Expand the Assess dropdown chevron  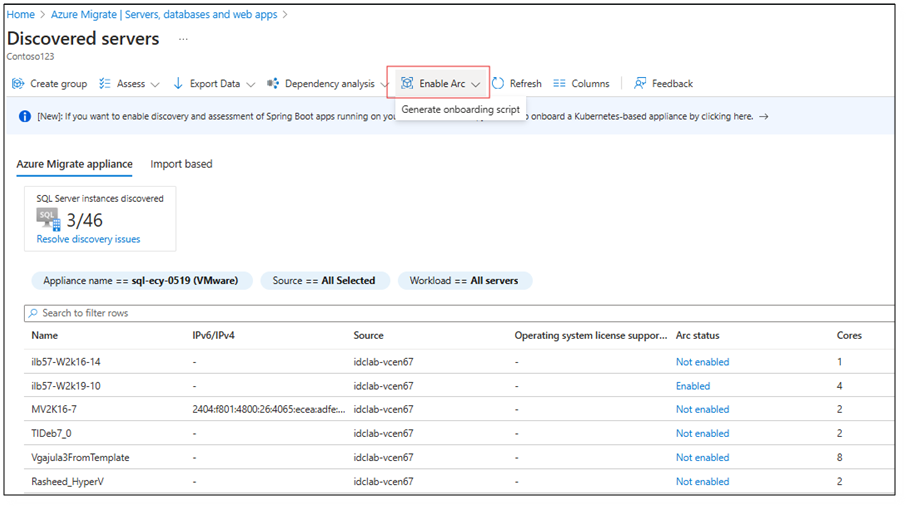point(155,84)
